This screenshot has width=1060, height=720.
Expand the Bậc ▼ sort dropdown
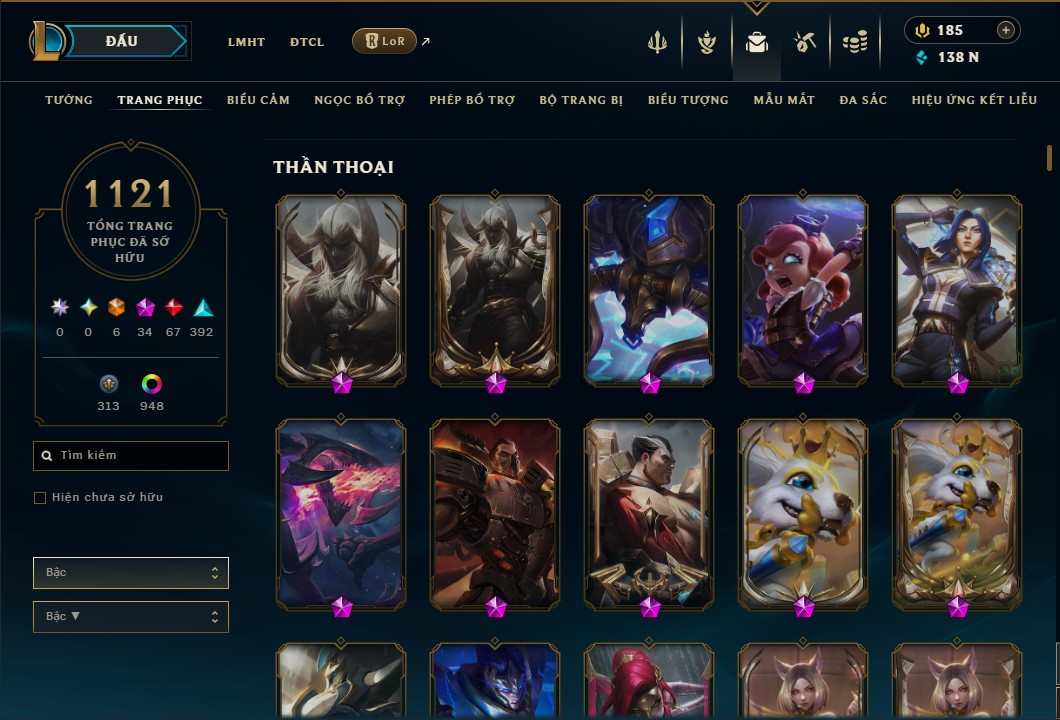click(x=130, y=617)
